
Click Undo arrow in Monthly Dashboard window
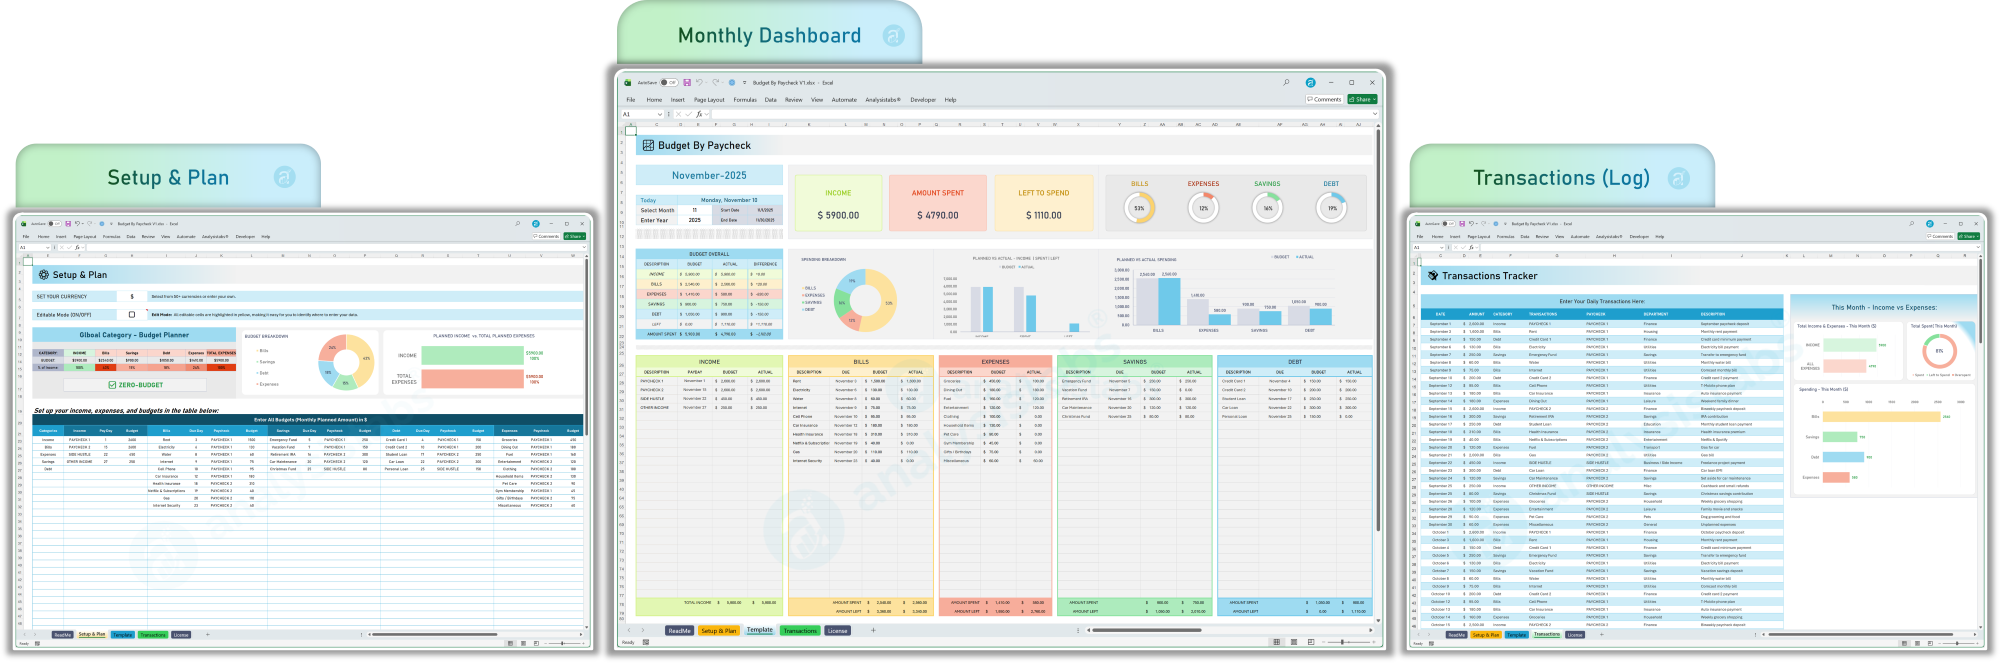(x=699, y=83)
